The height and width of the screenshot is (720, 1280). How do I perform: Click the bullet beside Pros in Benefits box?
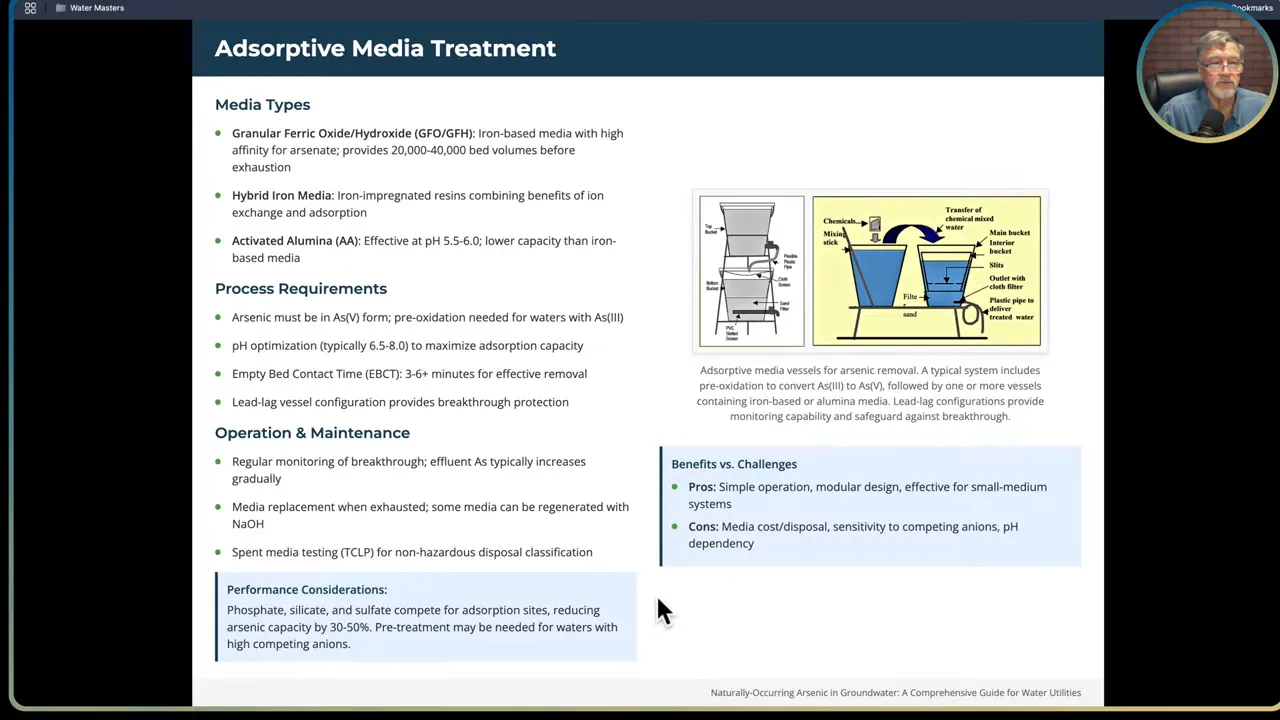675,487
